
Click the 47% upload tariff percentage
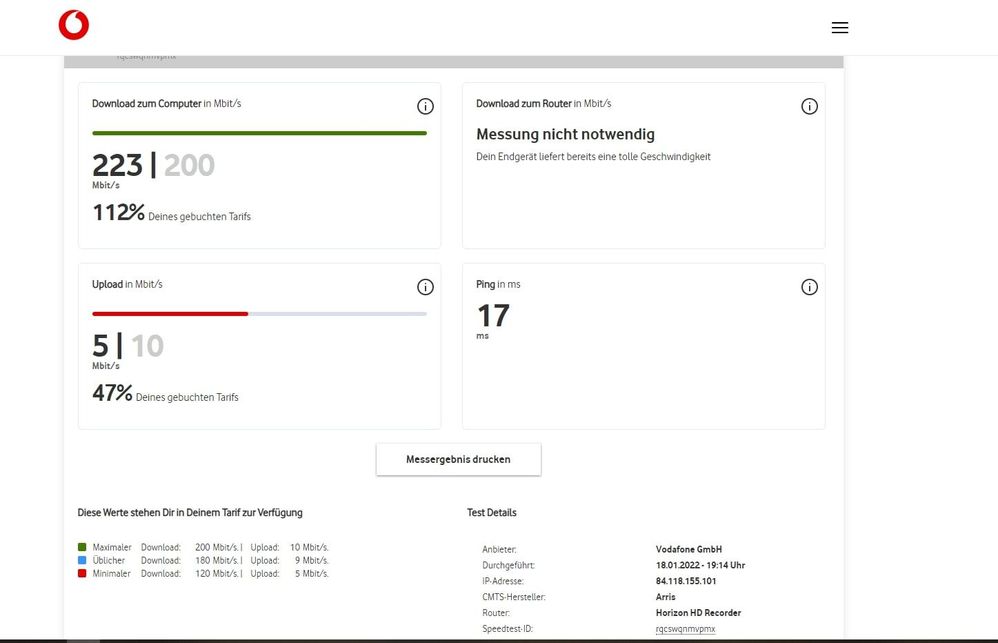coord(112,394)
